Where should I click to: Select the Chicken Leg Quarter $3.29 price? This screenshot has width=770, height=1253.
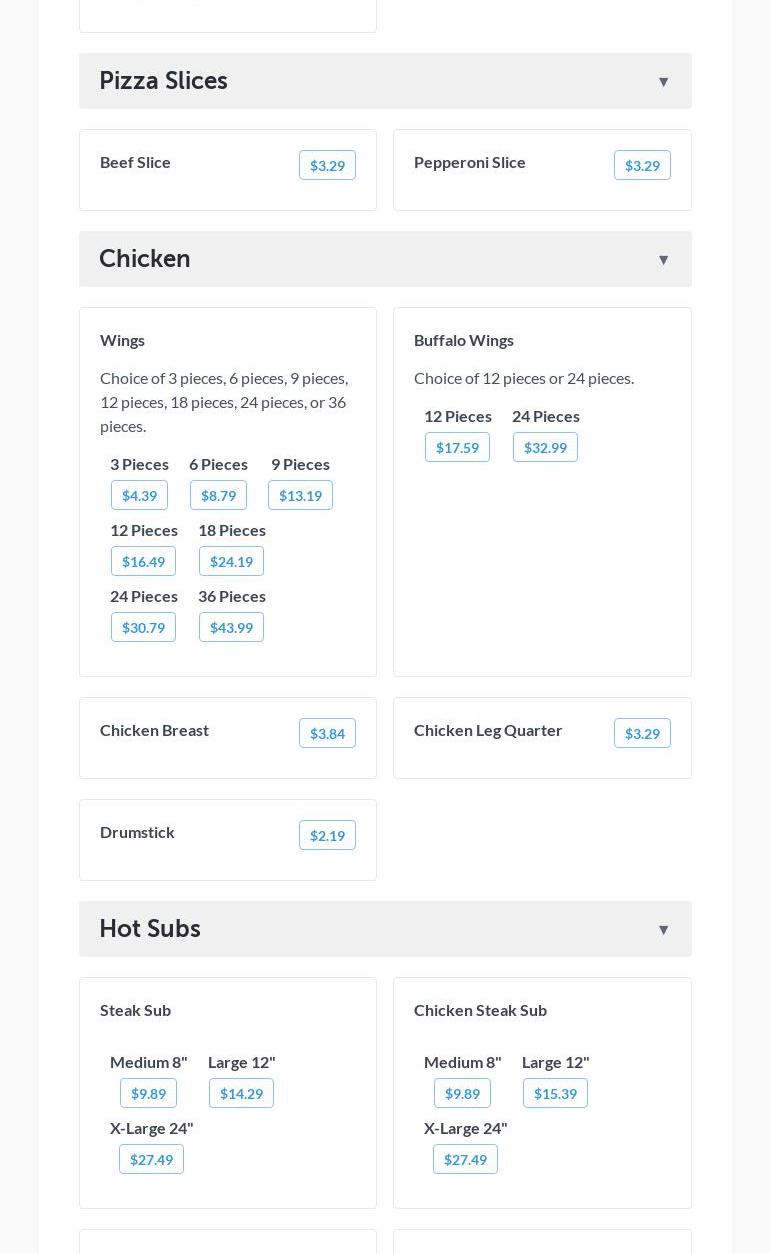coord(642,734)
